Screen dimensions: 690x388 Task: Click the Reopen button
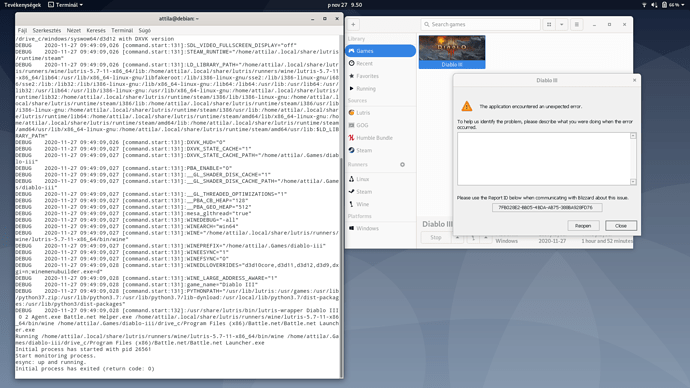pos(583,226)
